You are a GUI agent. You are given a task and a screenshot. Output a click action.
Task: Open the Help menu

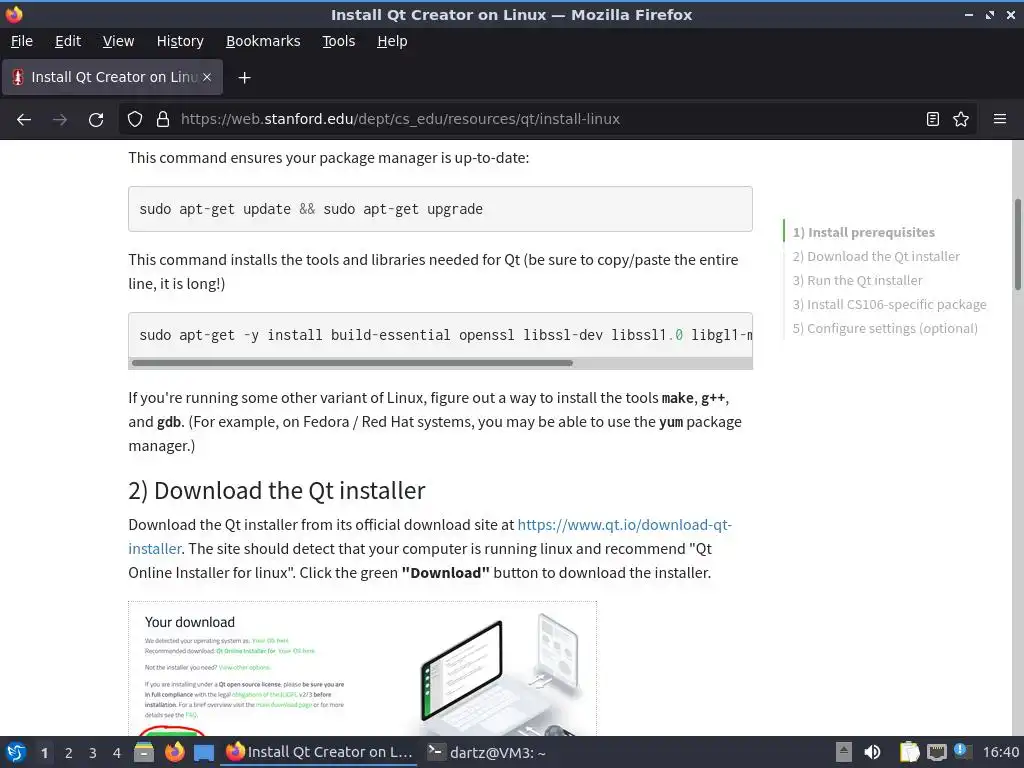(x=392, y=41)
